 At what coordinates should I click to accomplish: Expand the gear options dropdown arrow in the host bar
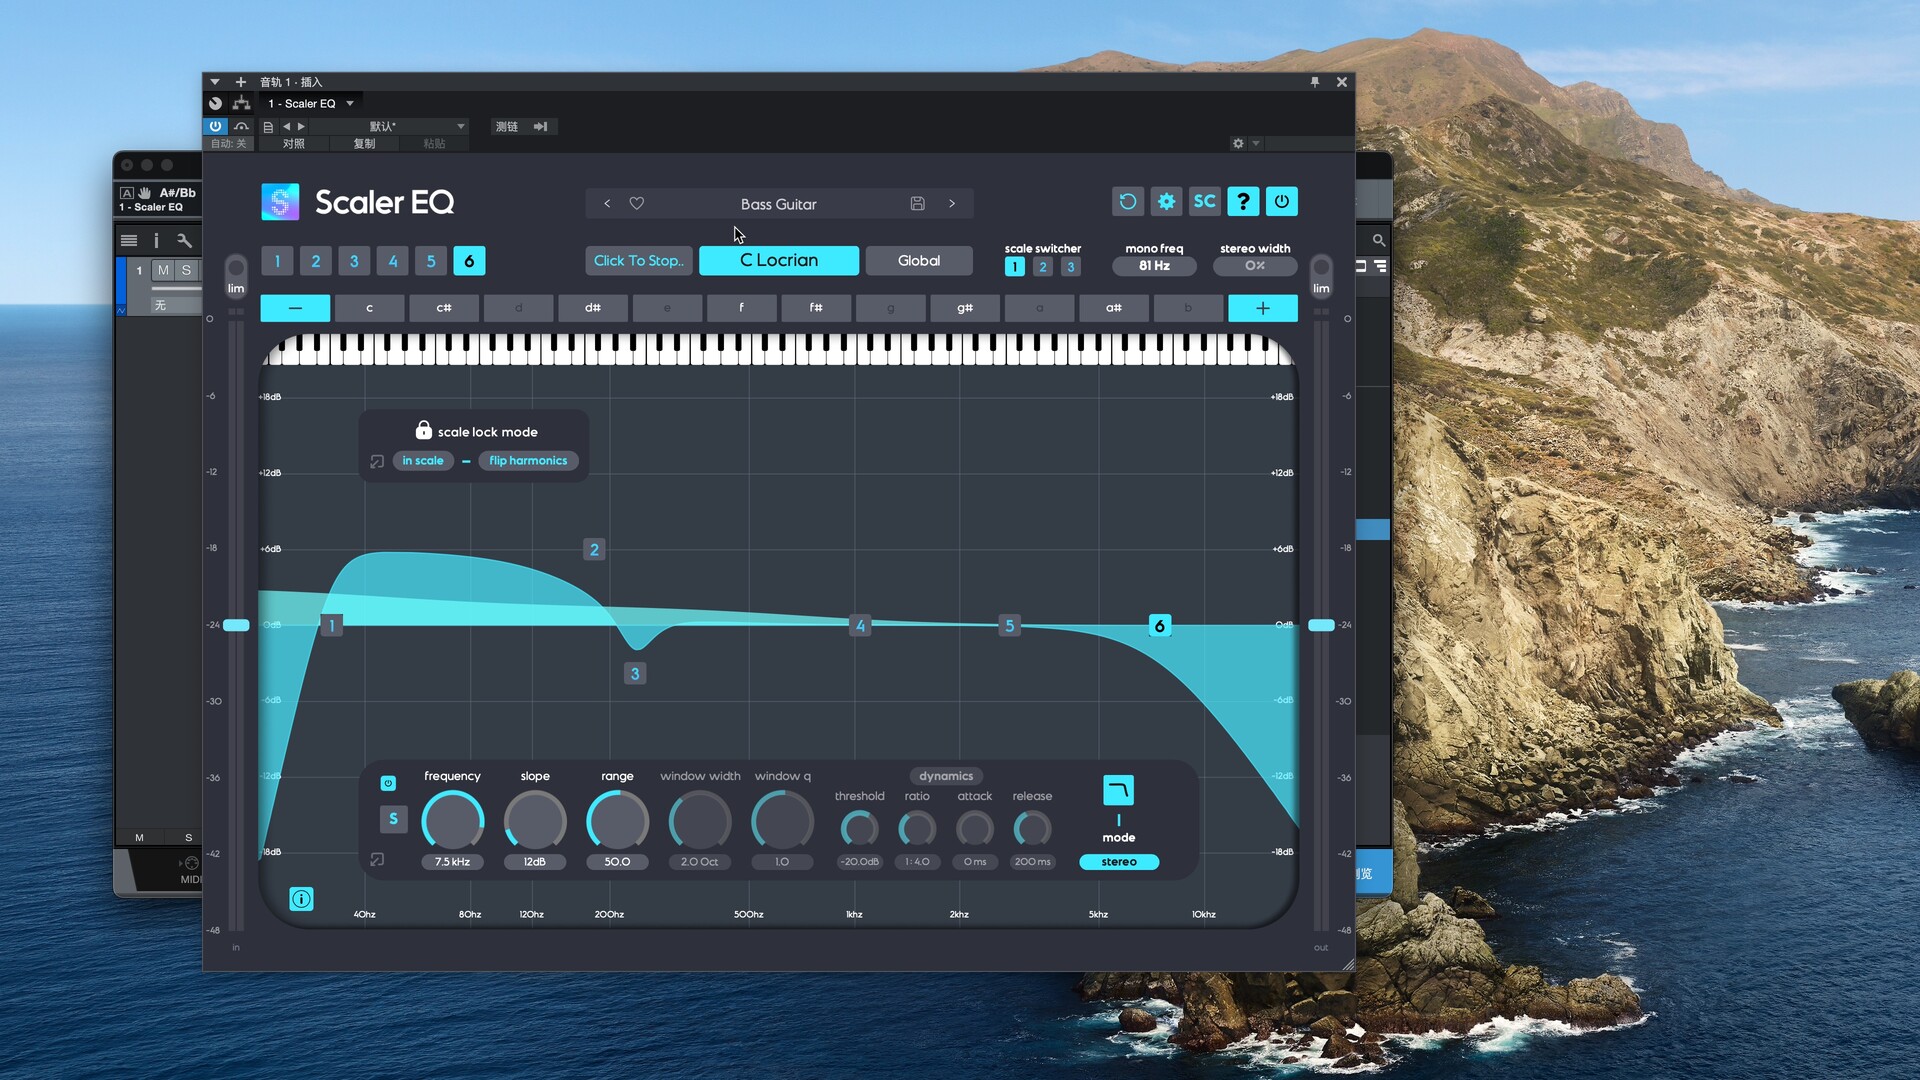point(1256,144)
